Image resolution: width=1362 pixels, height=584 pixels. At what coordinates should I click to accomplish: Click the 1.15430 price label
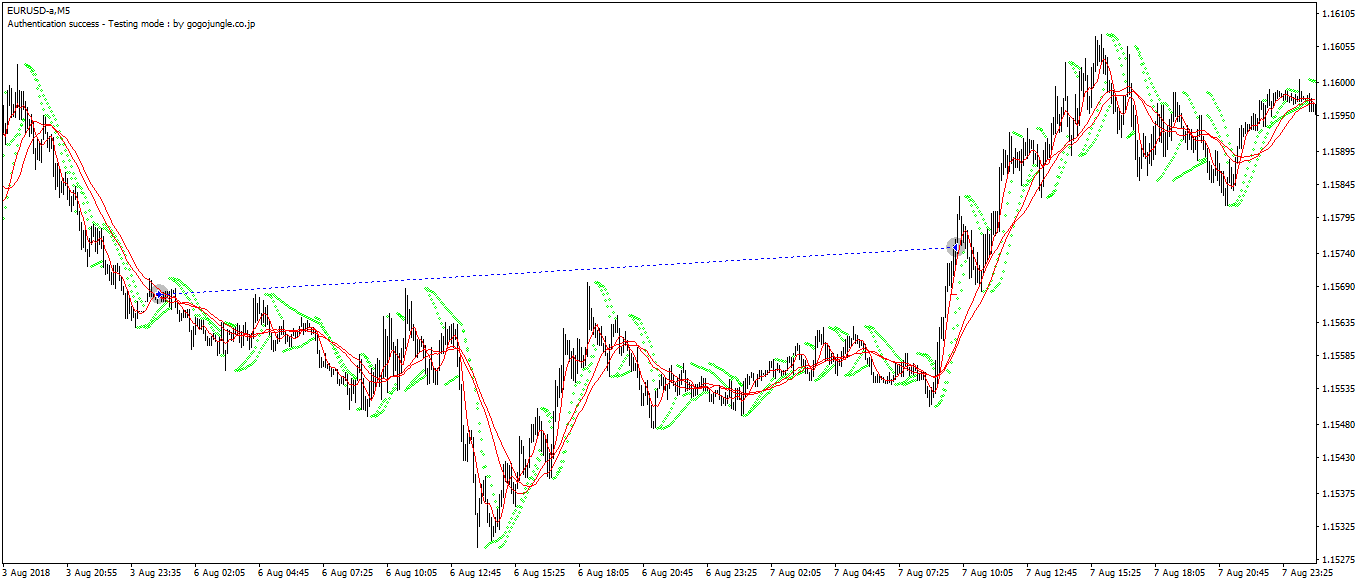(x=1338, y=459)
